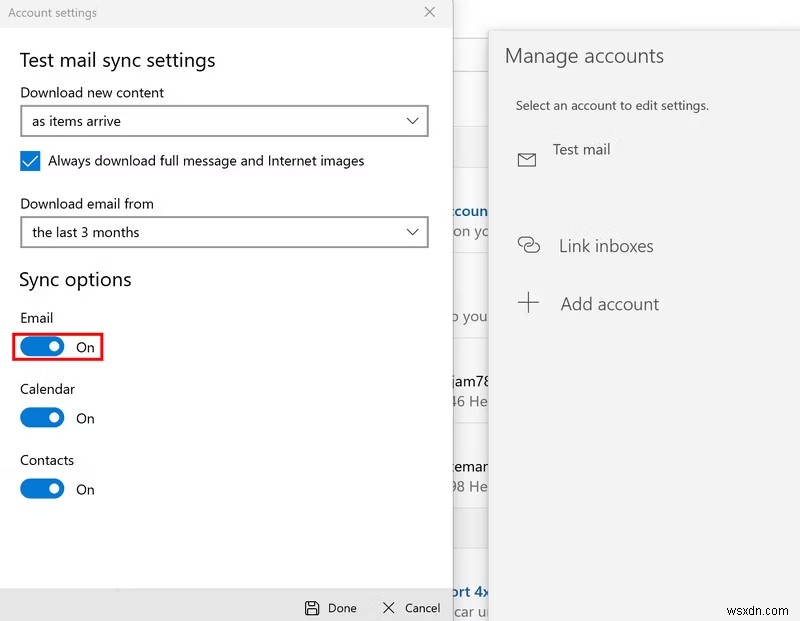Click Add account in Manage accounts panel

tap(609, 304)
